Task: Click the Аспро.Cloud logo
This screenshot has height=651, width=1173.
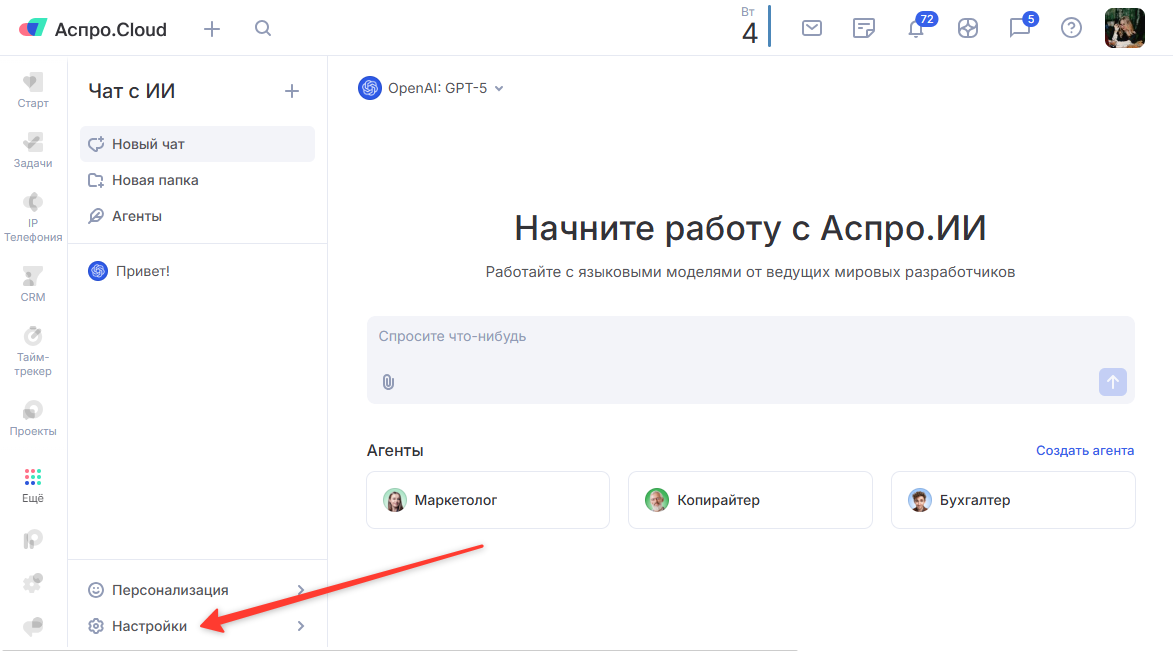Action: pos(93,29)
